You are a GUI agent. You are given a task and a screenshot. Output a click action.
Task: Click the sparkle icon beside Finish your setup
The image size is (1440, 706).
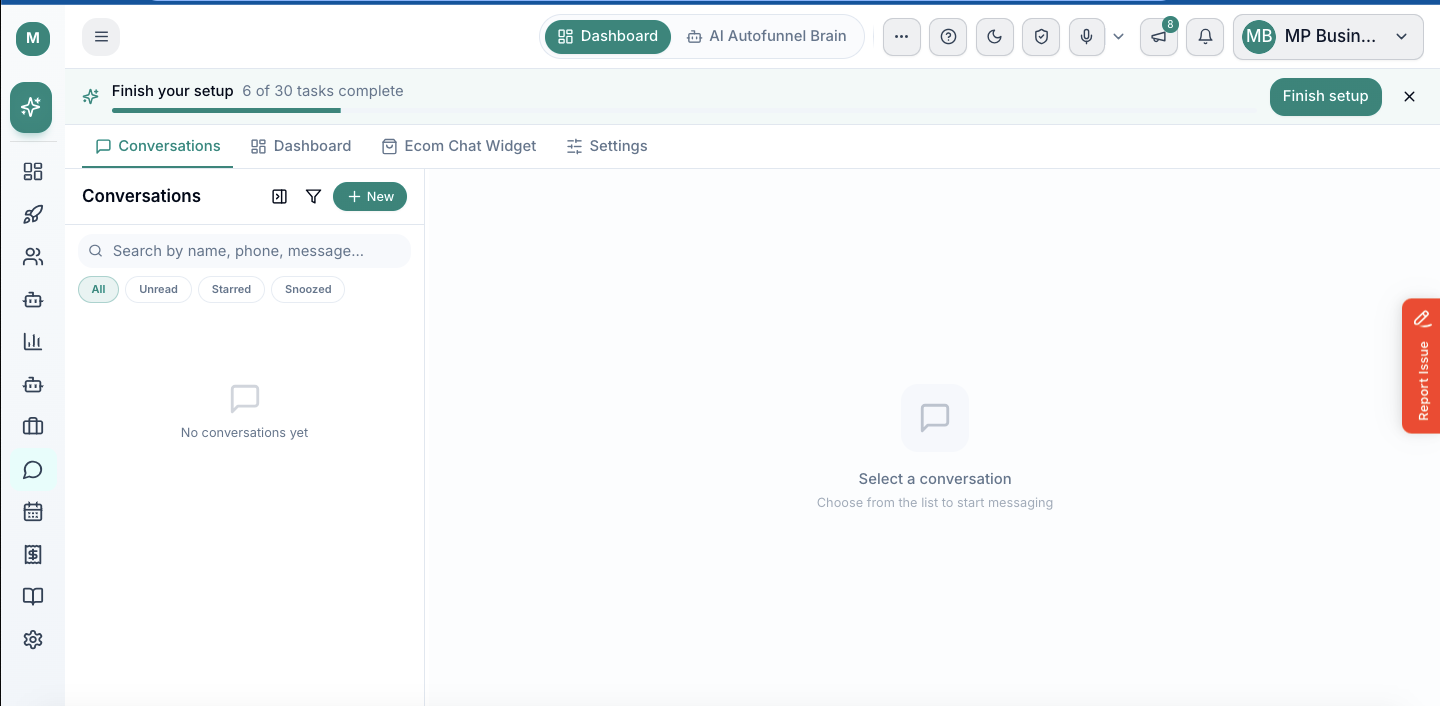(x=91, y=96)
